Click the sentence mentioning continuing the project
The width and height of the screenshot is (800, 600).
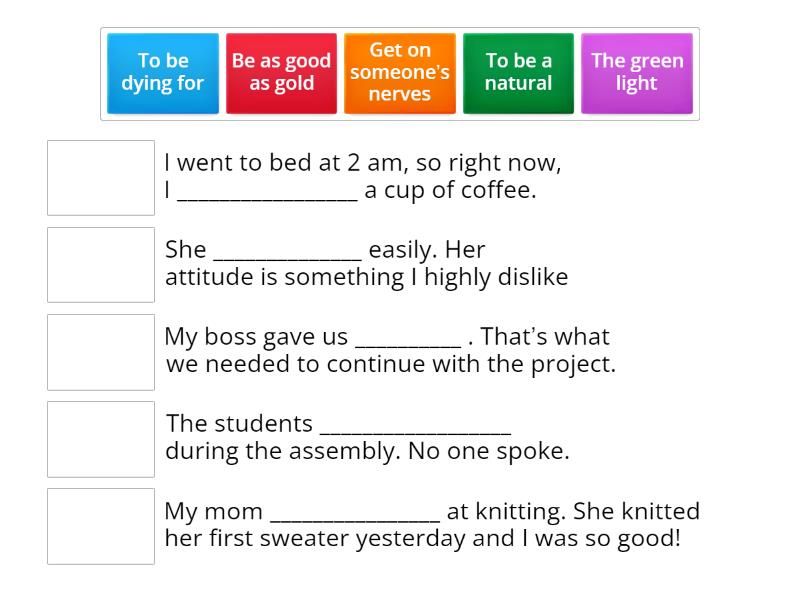point(390,364)
